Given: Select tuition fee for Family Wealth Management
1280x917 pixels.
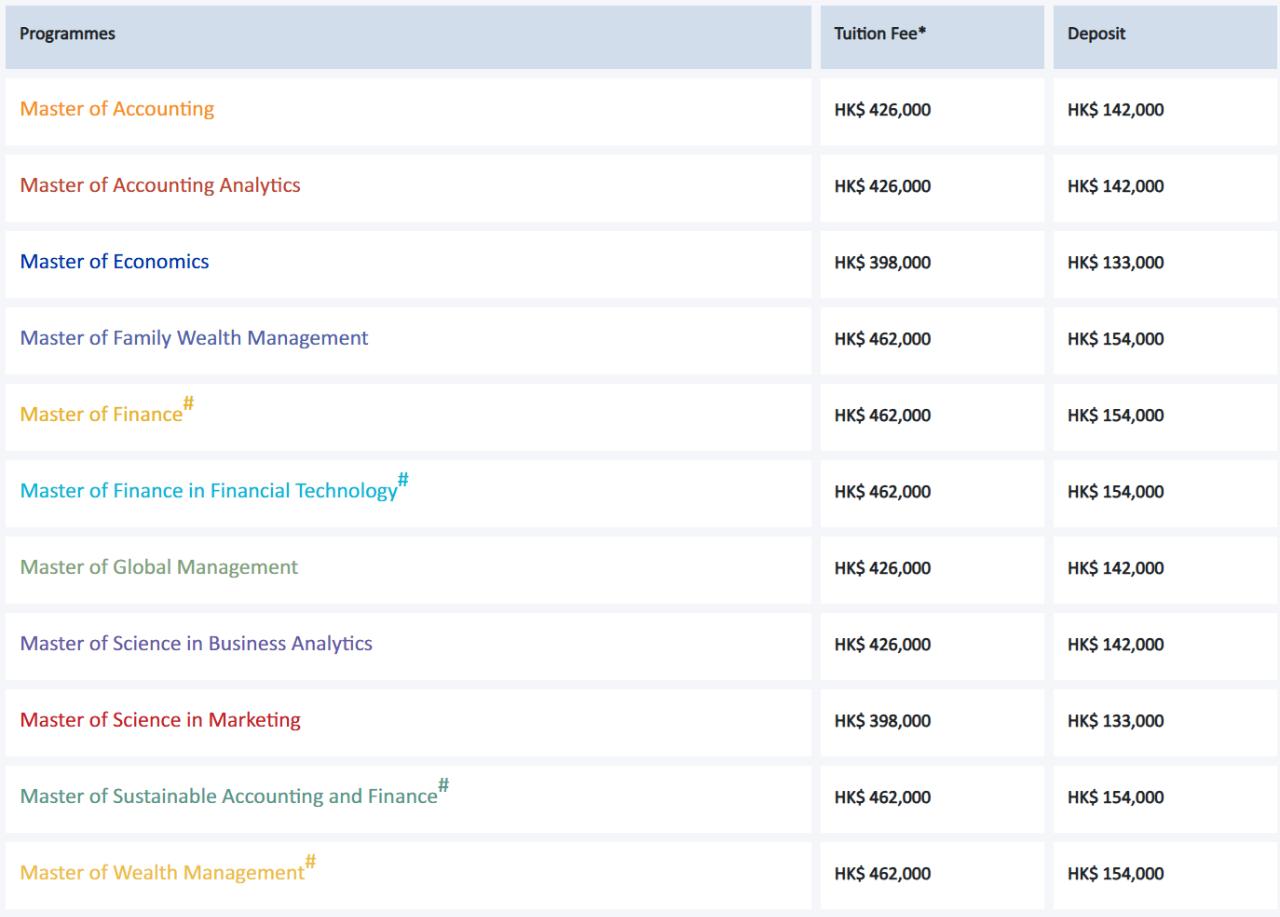Looking at the screenshot, I should click(882, 339).
